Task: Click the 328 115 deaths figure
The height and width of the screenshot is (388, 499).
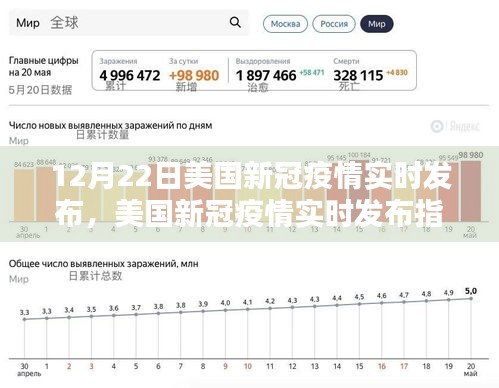Action: [358, 75]
